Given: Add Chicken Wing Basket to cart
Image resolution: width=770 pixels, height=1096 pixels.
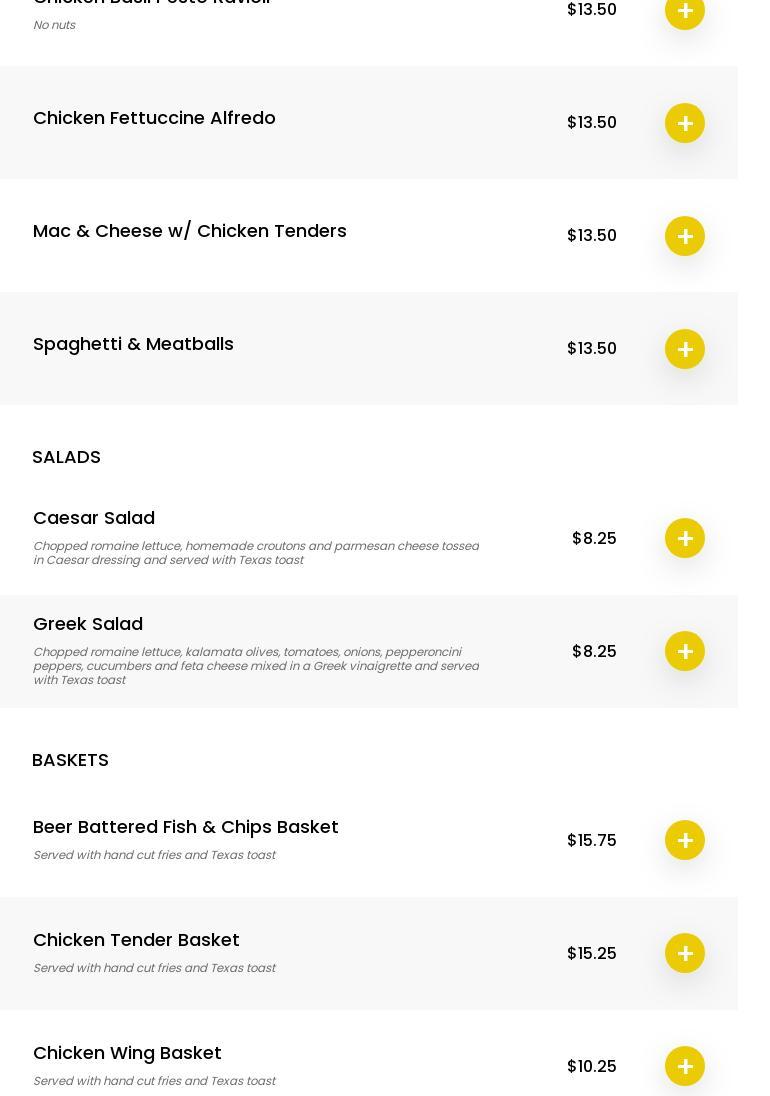Looking at the screenshot, I should [x=685, y=1066].
